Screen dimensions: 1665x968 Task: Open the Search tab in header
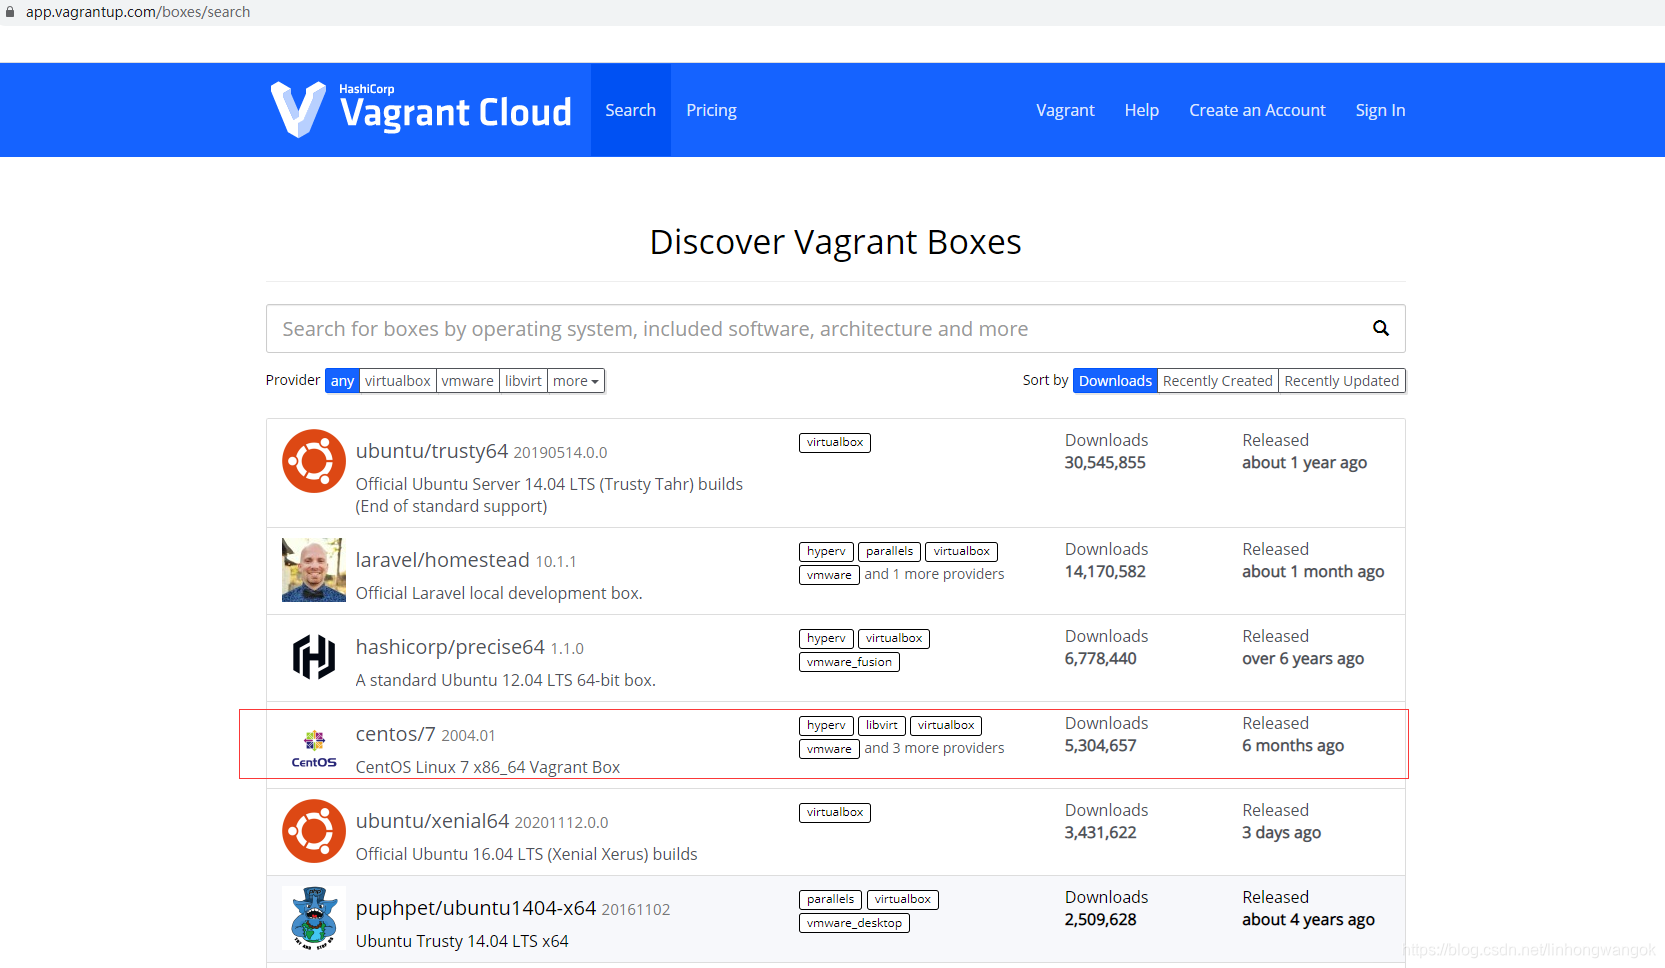[631, 110]
